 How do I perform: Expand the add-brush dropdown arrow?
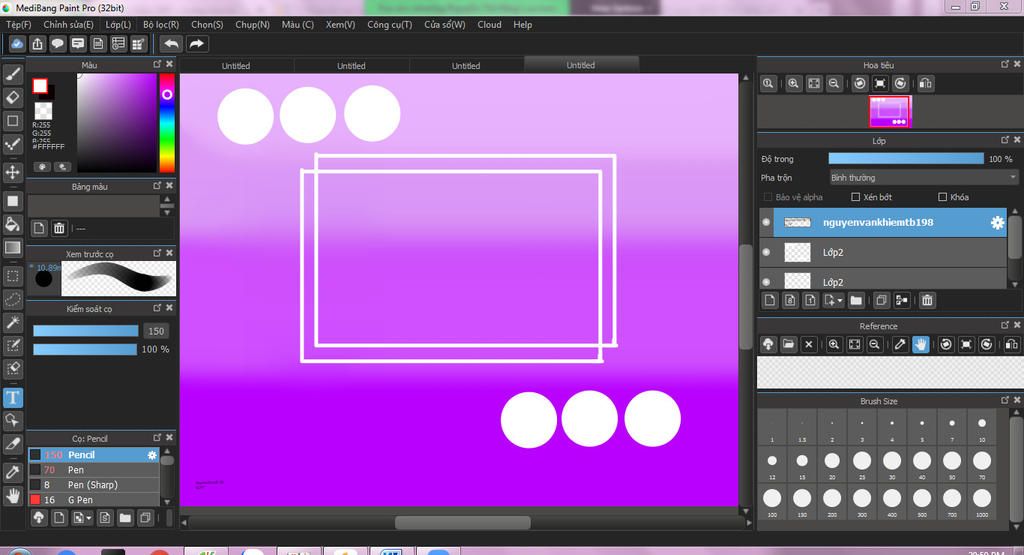click(x=88, y=518)
